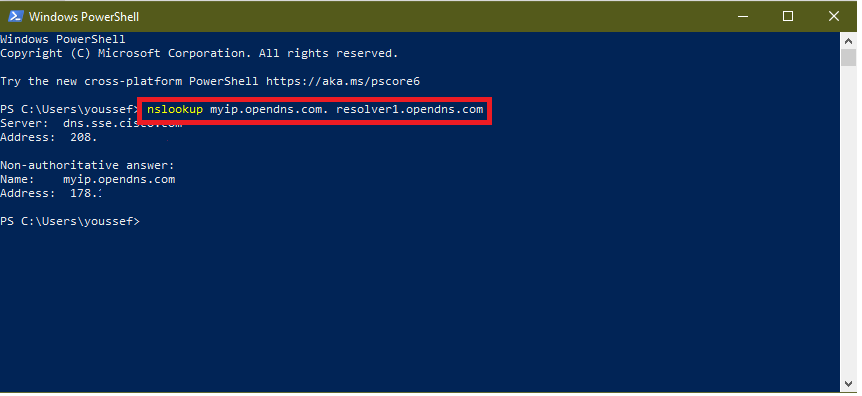Click the Copyright Microsoft Corporation line
Viewport: 862px width, 396px height.
(x=199, y=53)
